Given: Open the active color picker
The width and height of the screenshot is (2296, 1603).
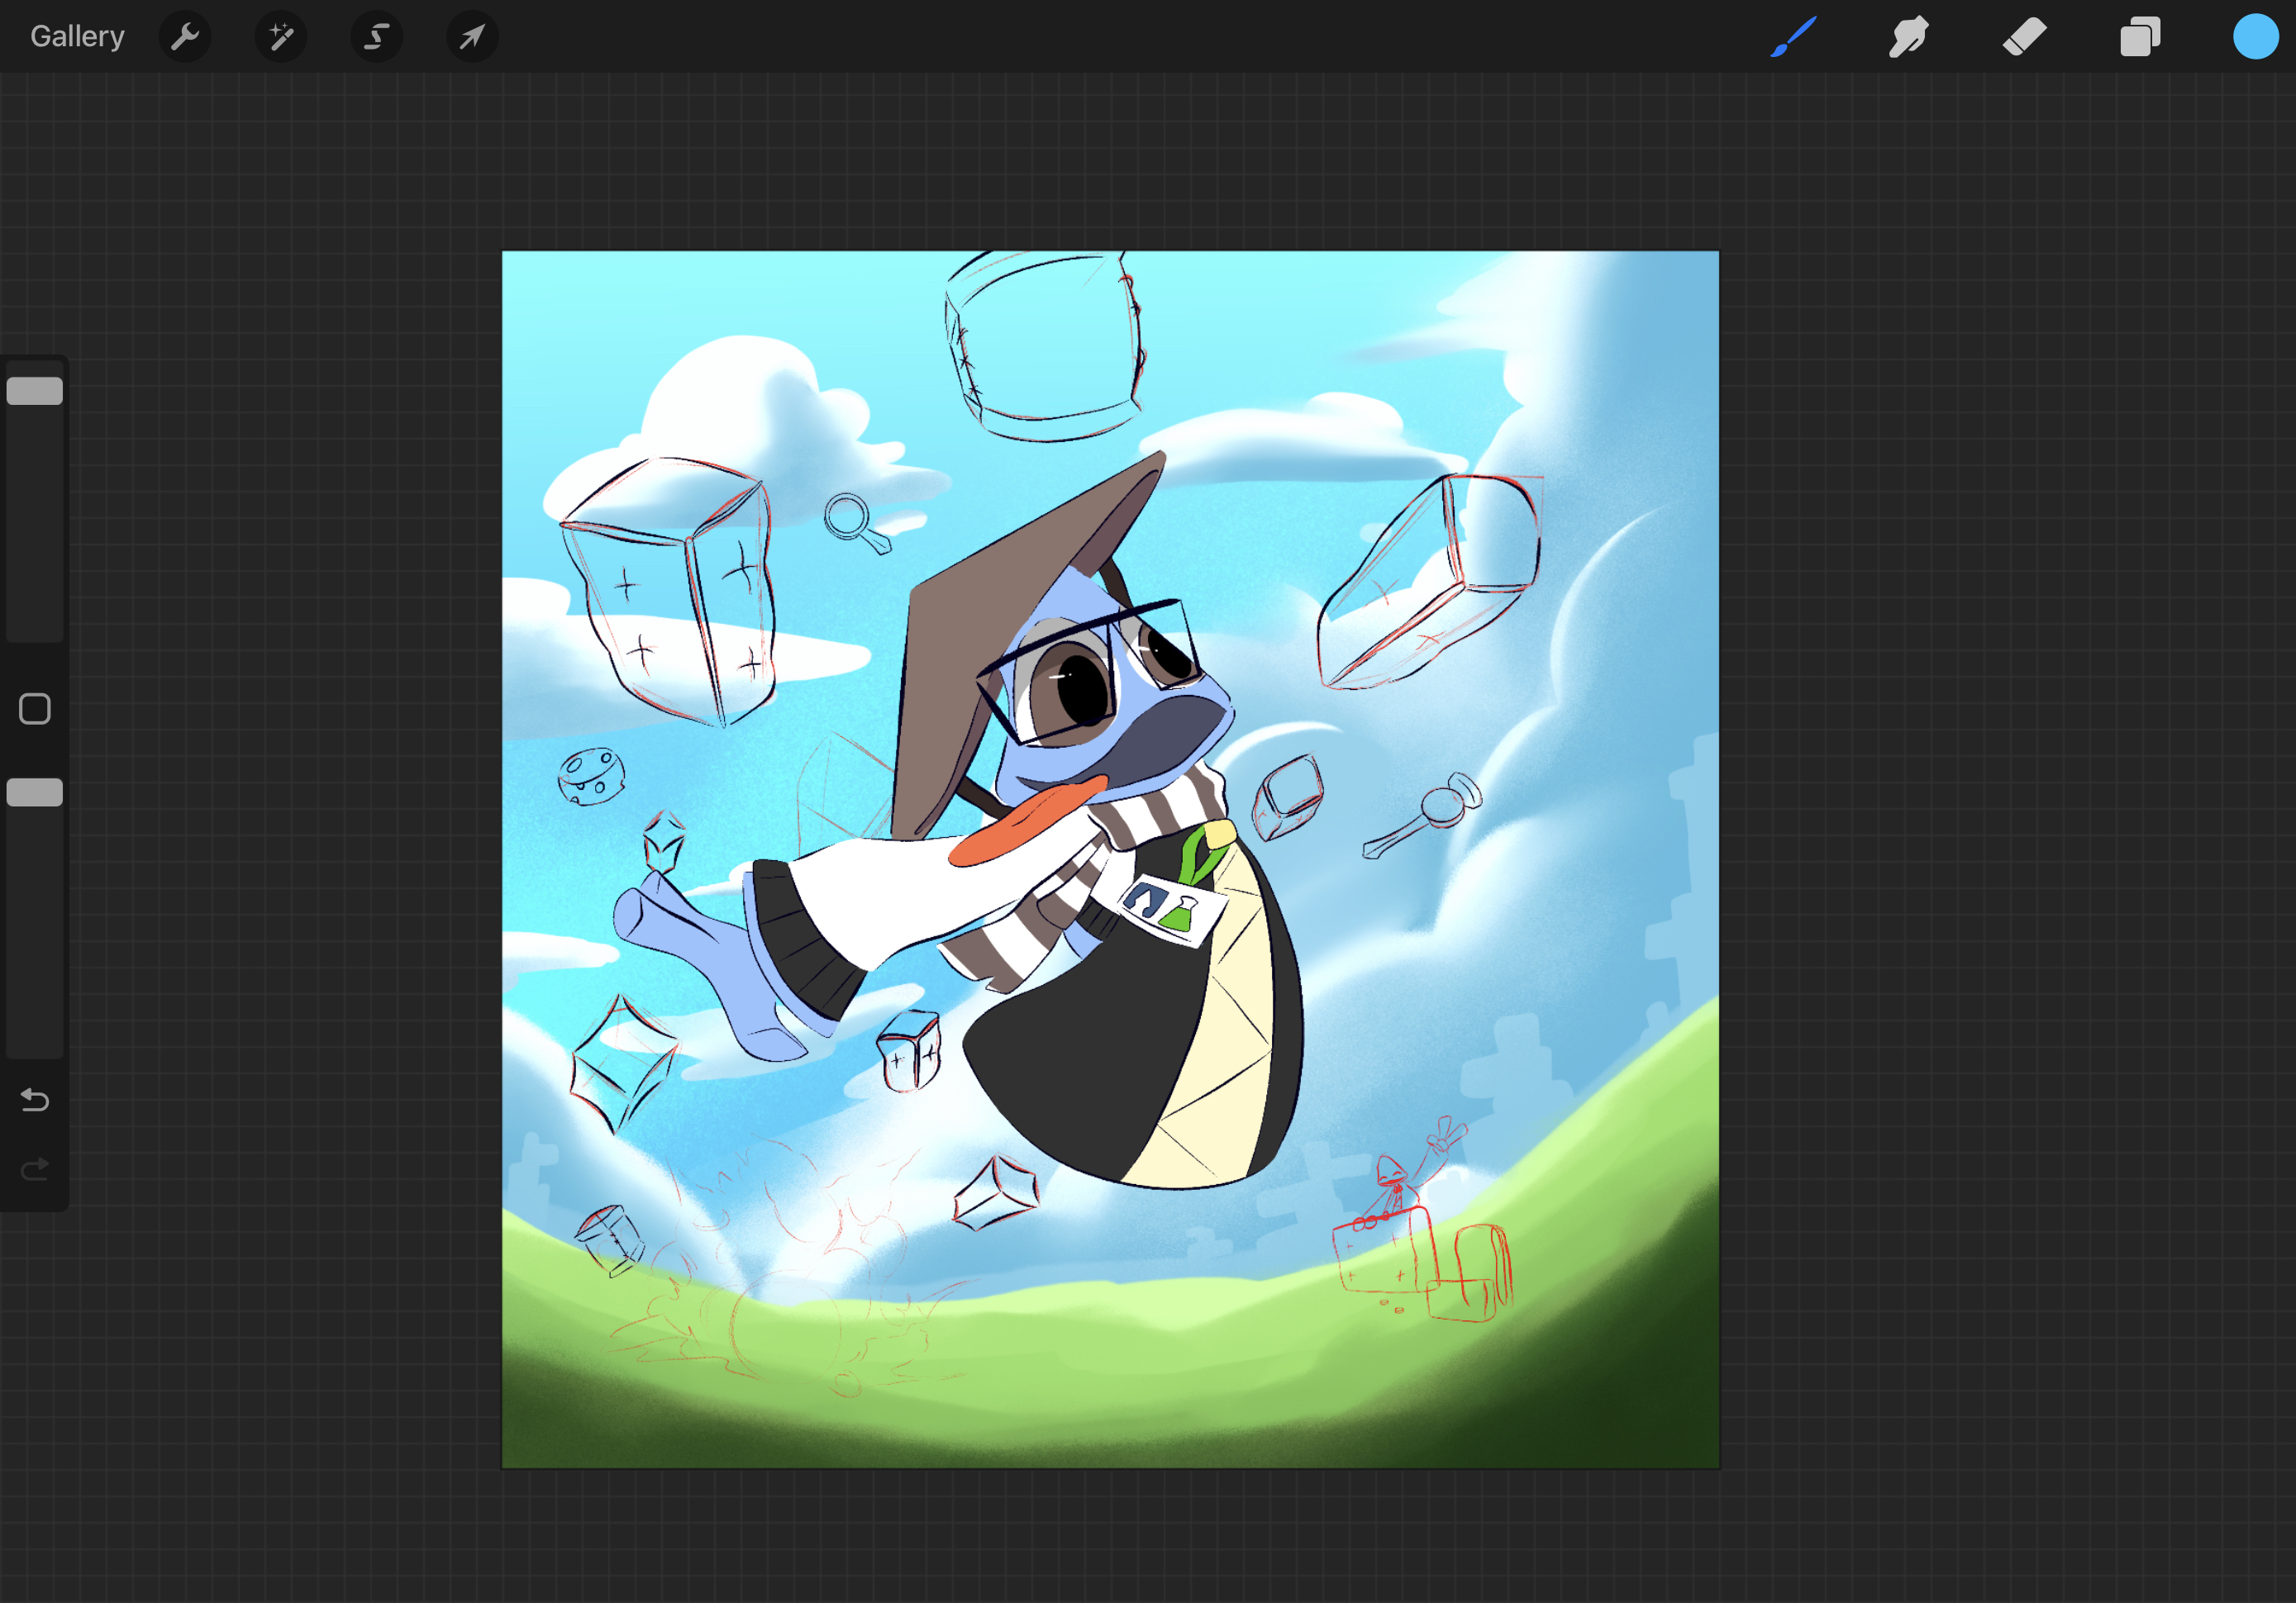Looking at the screenshot, I should click(2255, 37).
